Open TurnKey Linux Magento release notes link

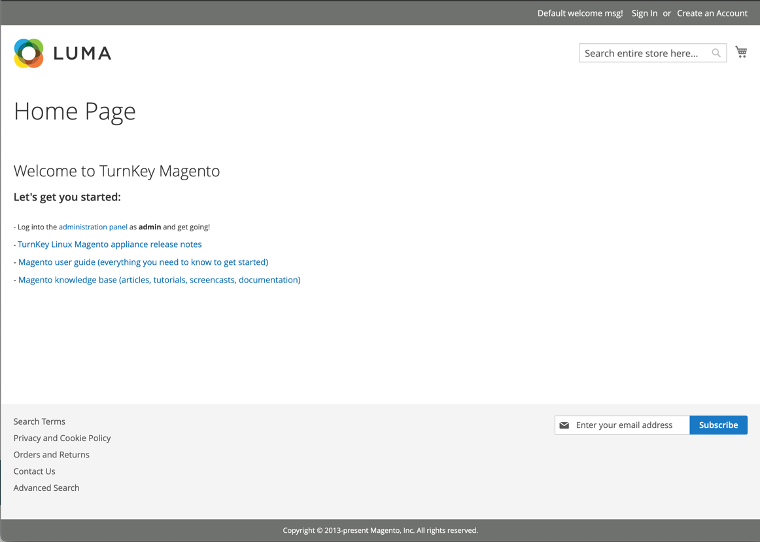110,244
